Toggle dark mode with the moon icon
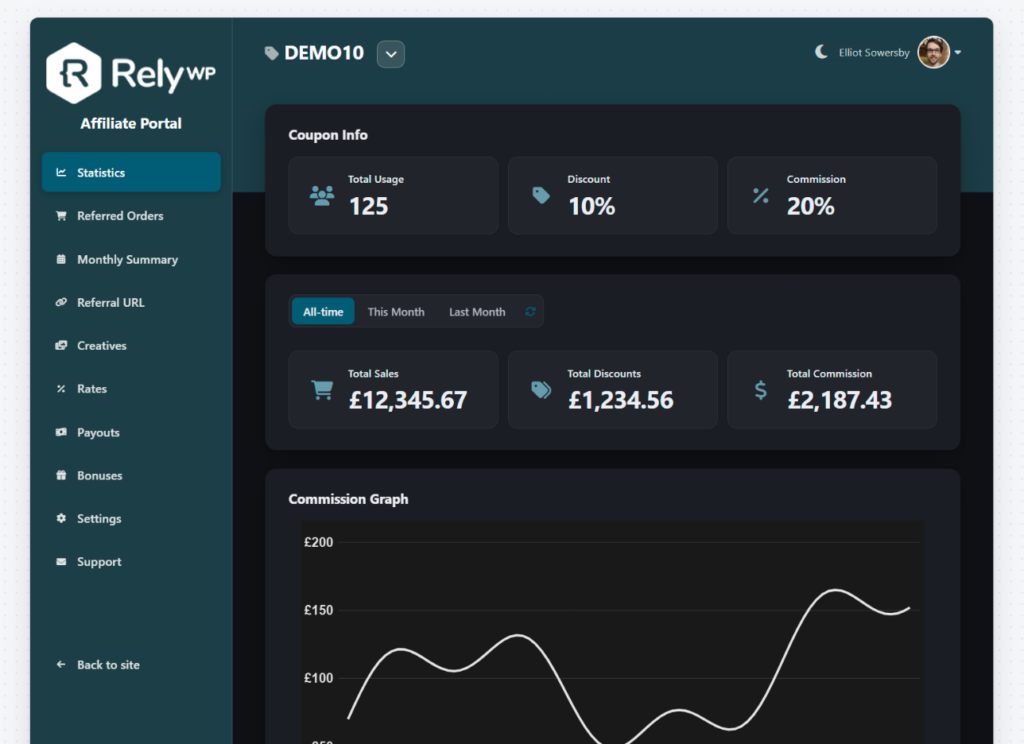 tap(822, 52)
